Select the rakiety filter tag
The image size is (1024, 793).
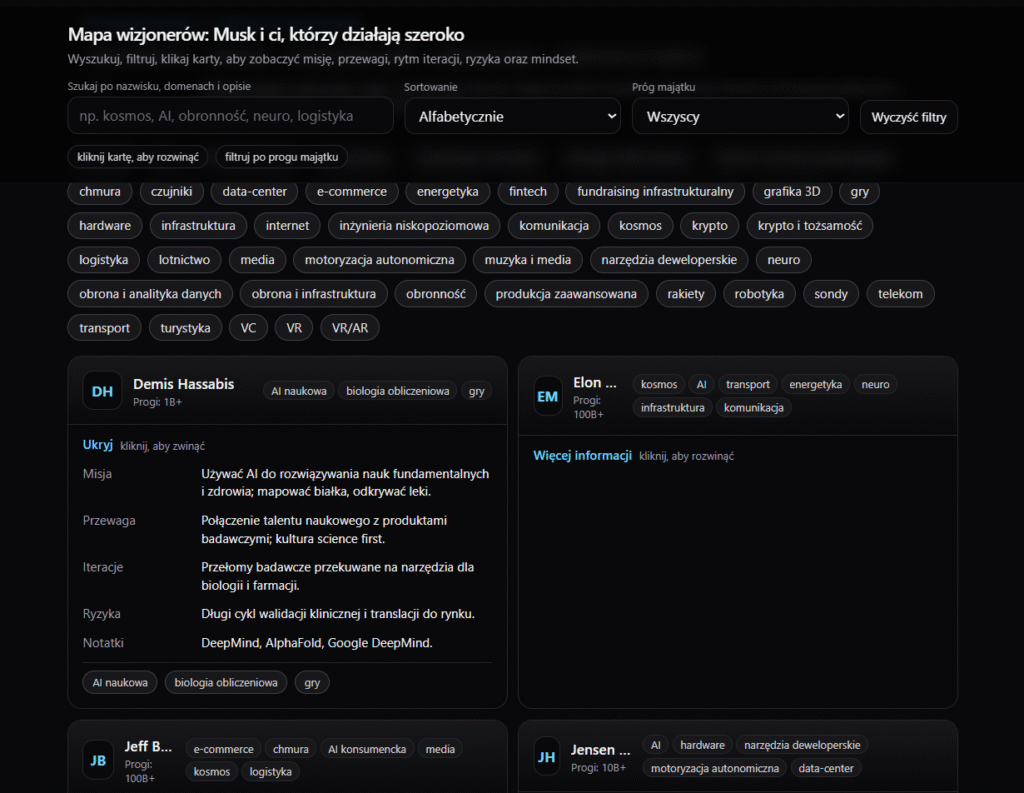point(686,294)
